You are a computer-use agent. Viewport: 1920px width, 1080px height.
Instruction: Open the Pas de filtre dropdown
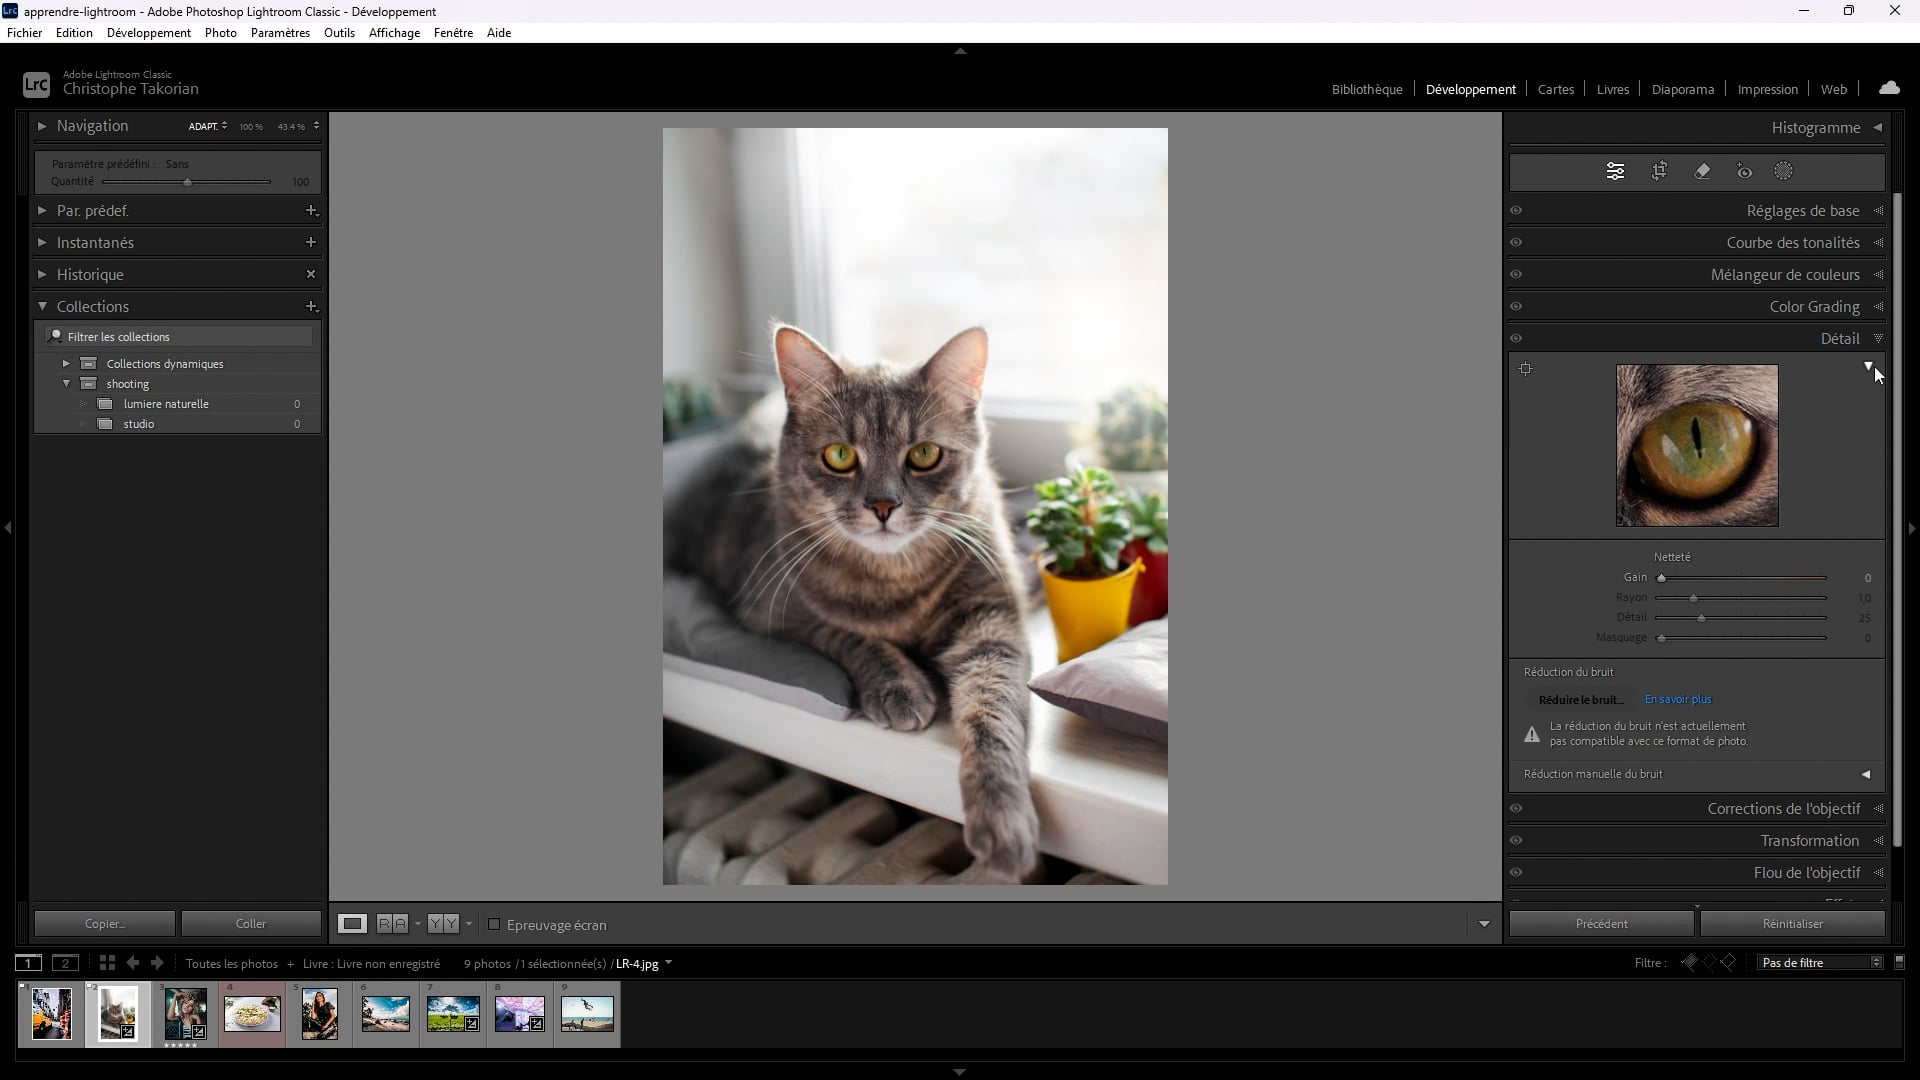[x=1821, y=963]
